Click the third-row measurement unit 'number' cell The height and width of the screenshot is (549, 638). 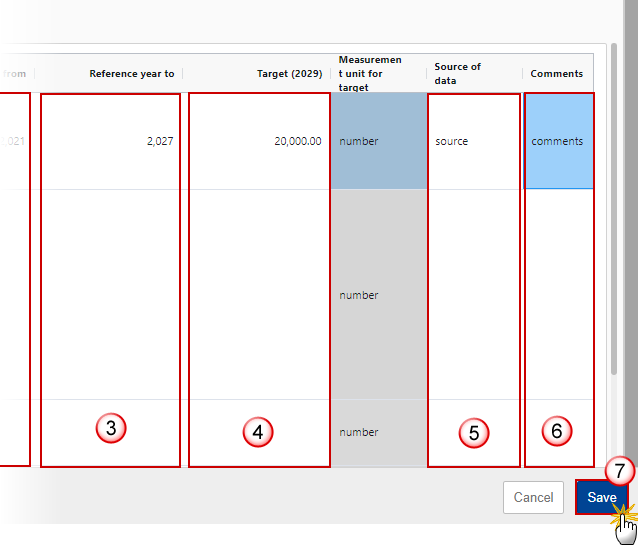coord(378,432)
